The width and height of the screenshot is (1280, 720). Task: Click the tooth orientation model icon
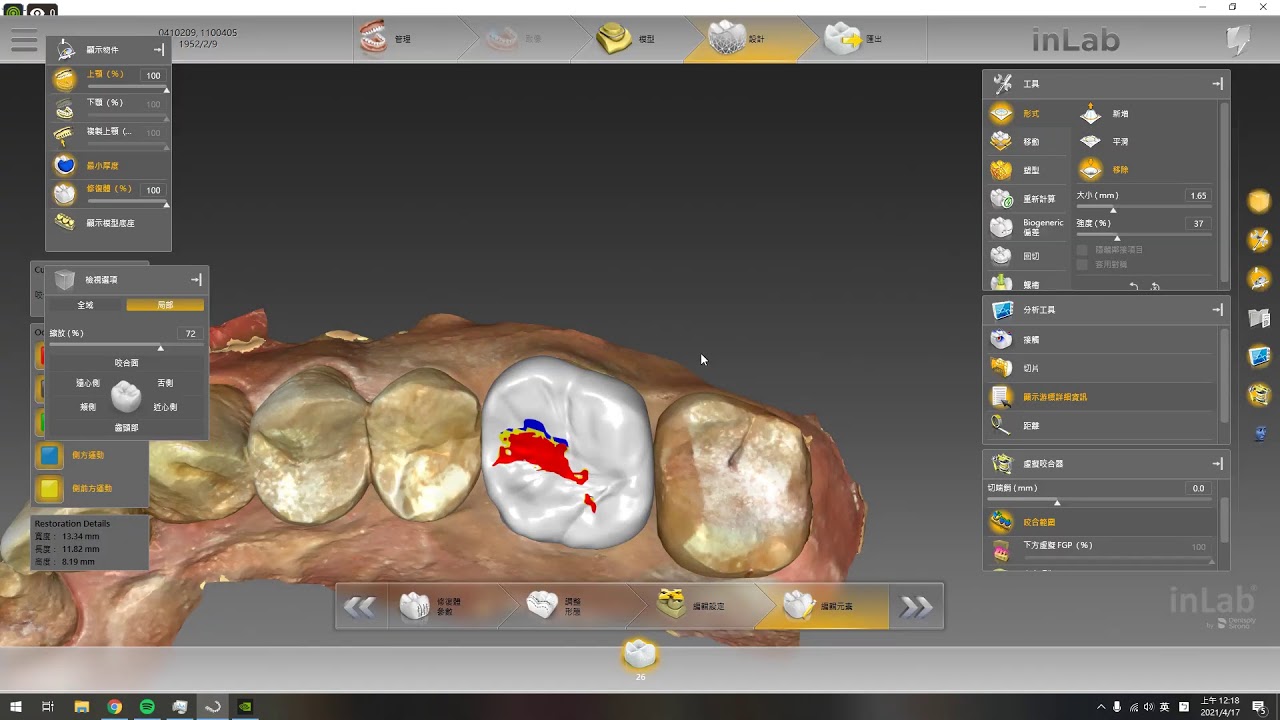click(126, 396)
